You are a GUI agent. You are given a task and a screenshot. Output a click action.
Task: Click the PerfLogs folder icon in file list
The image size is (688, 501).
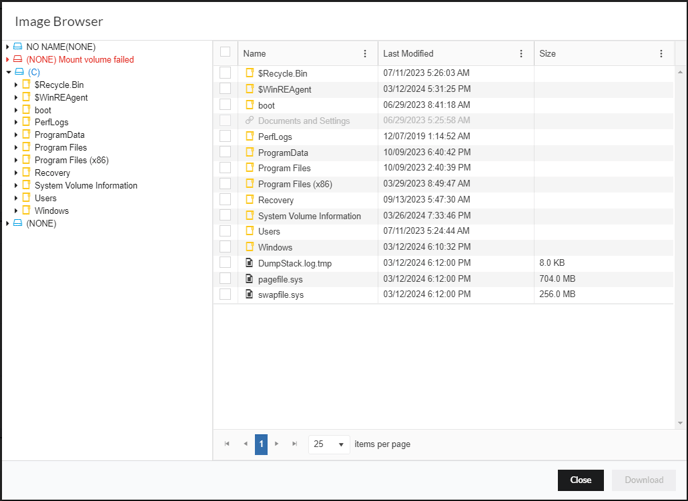tap(250, 136)
